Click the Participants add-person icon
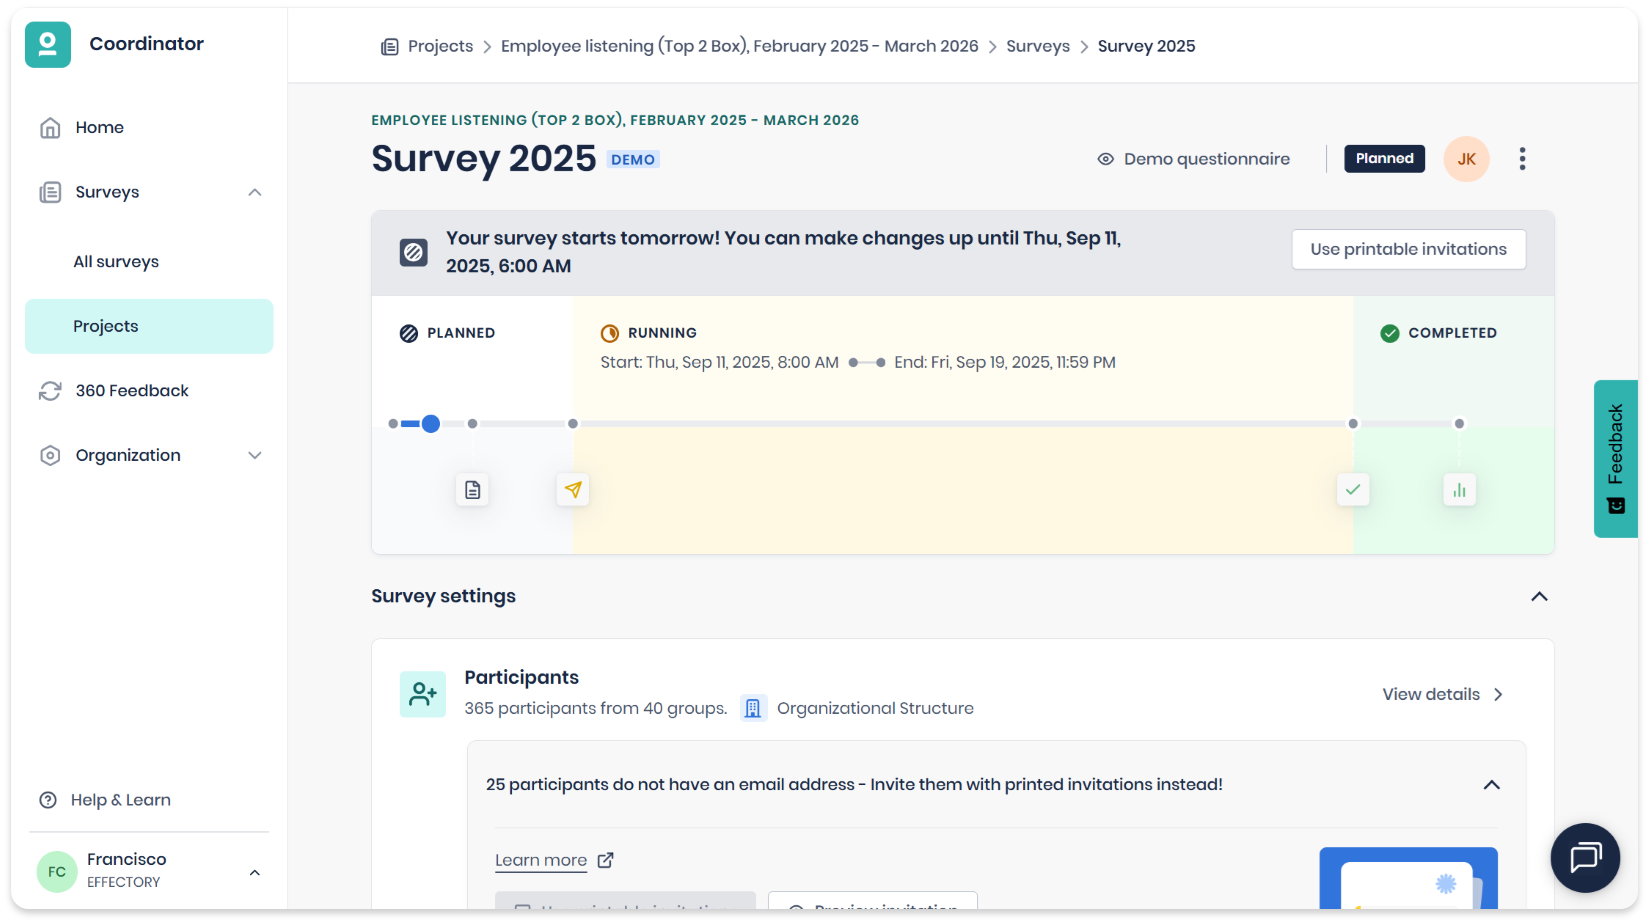This screenshot has height=924, width=1649. pyautogui.click(x=422, y=693)
